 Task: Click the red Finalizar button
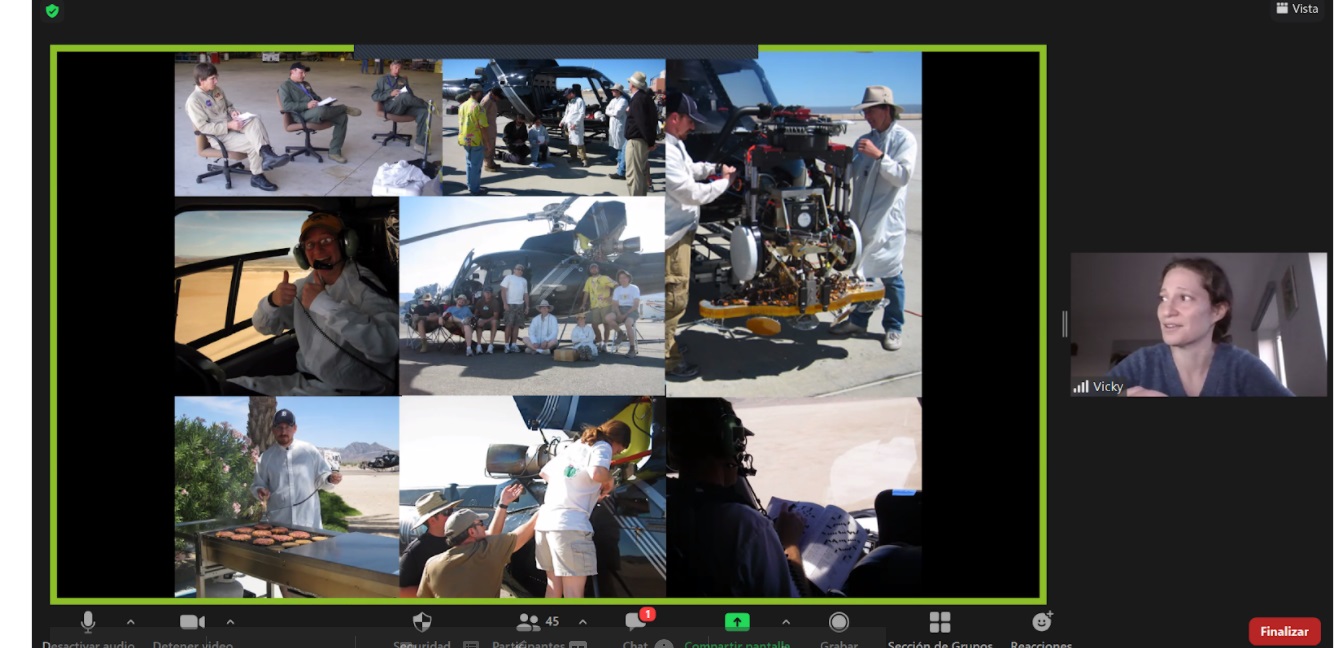(1284, 631)
